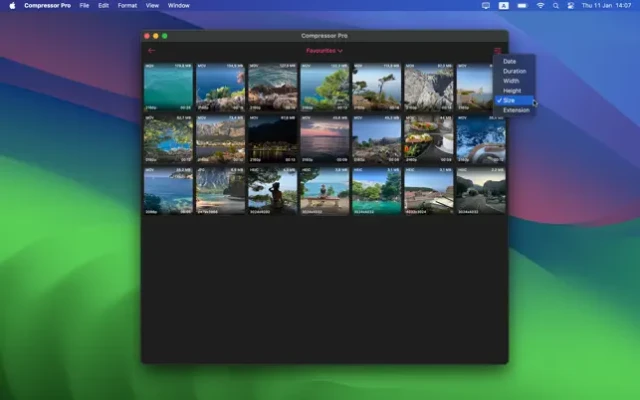The height and width of the screenshot is (400, 640).
Task: Select Extension from the sort list
Action: (516, 111)
